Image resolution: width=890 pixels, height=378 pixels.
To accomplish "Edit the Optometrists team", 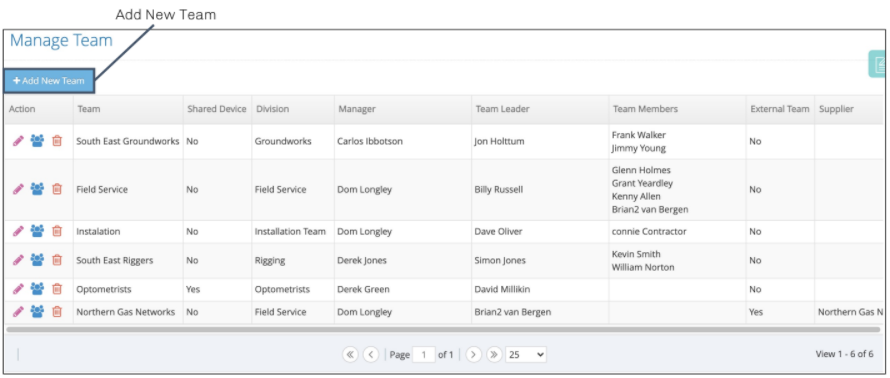I will [18, 289].
